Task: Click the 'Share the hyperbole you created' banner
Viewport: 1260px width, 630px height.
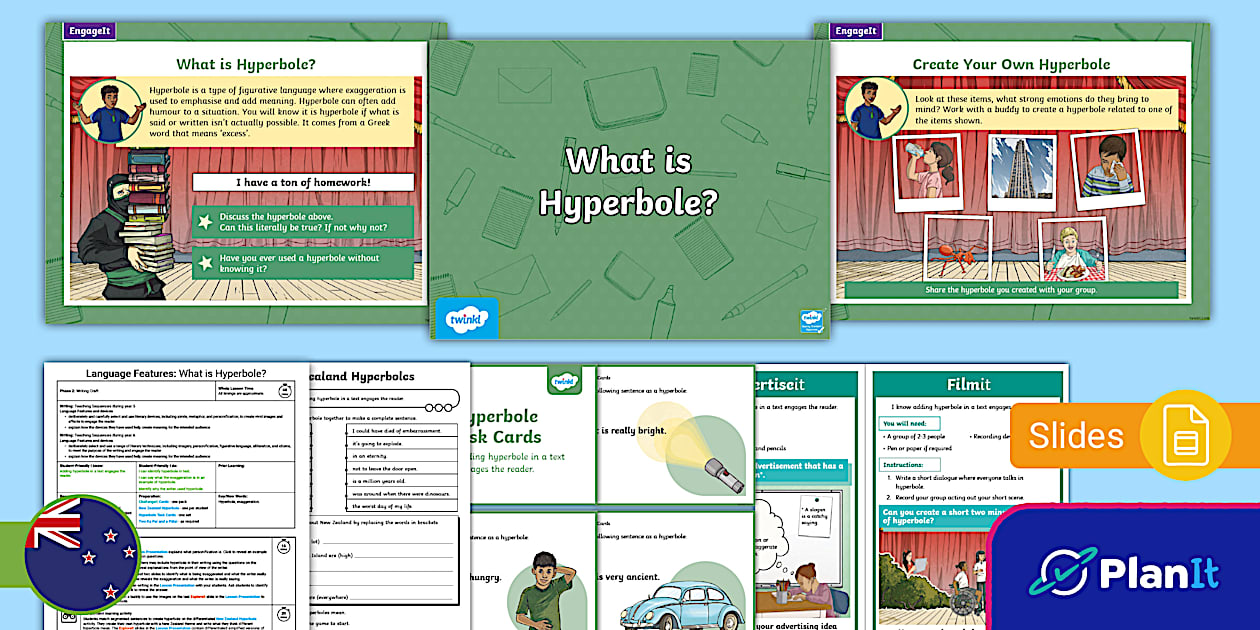Action: click(1010, 292)
